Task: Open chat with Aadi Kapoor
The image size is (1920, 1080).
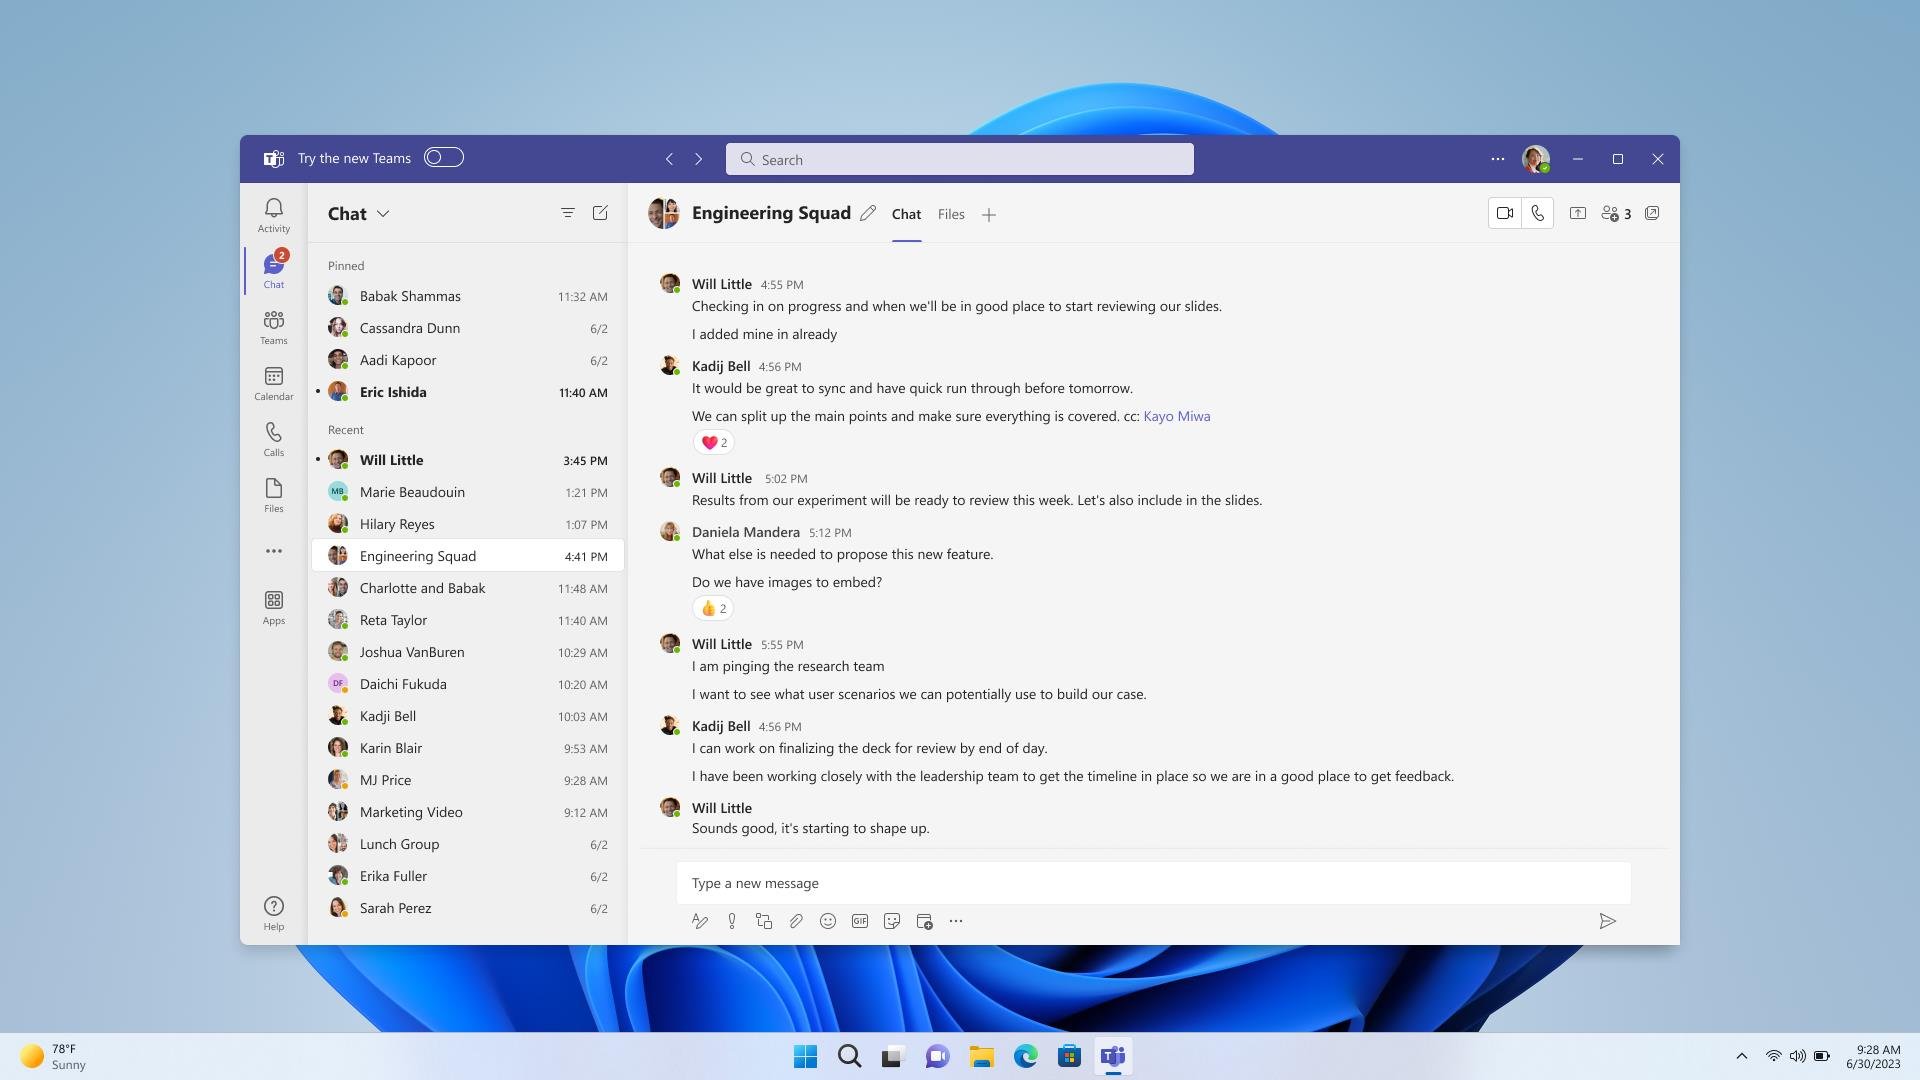Action: (x=467, y=360)
